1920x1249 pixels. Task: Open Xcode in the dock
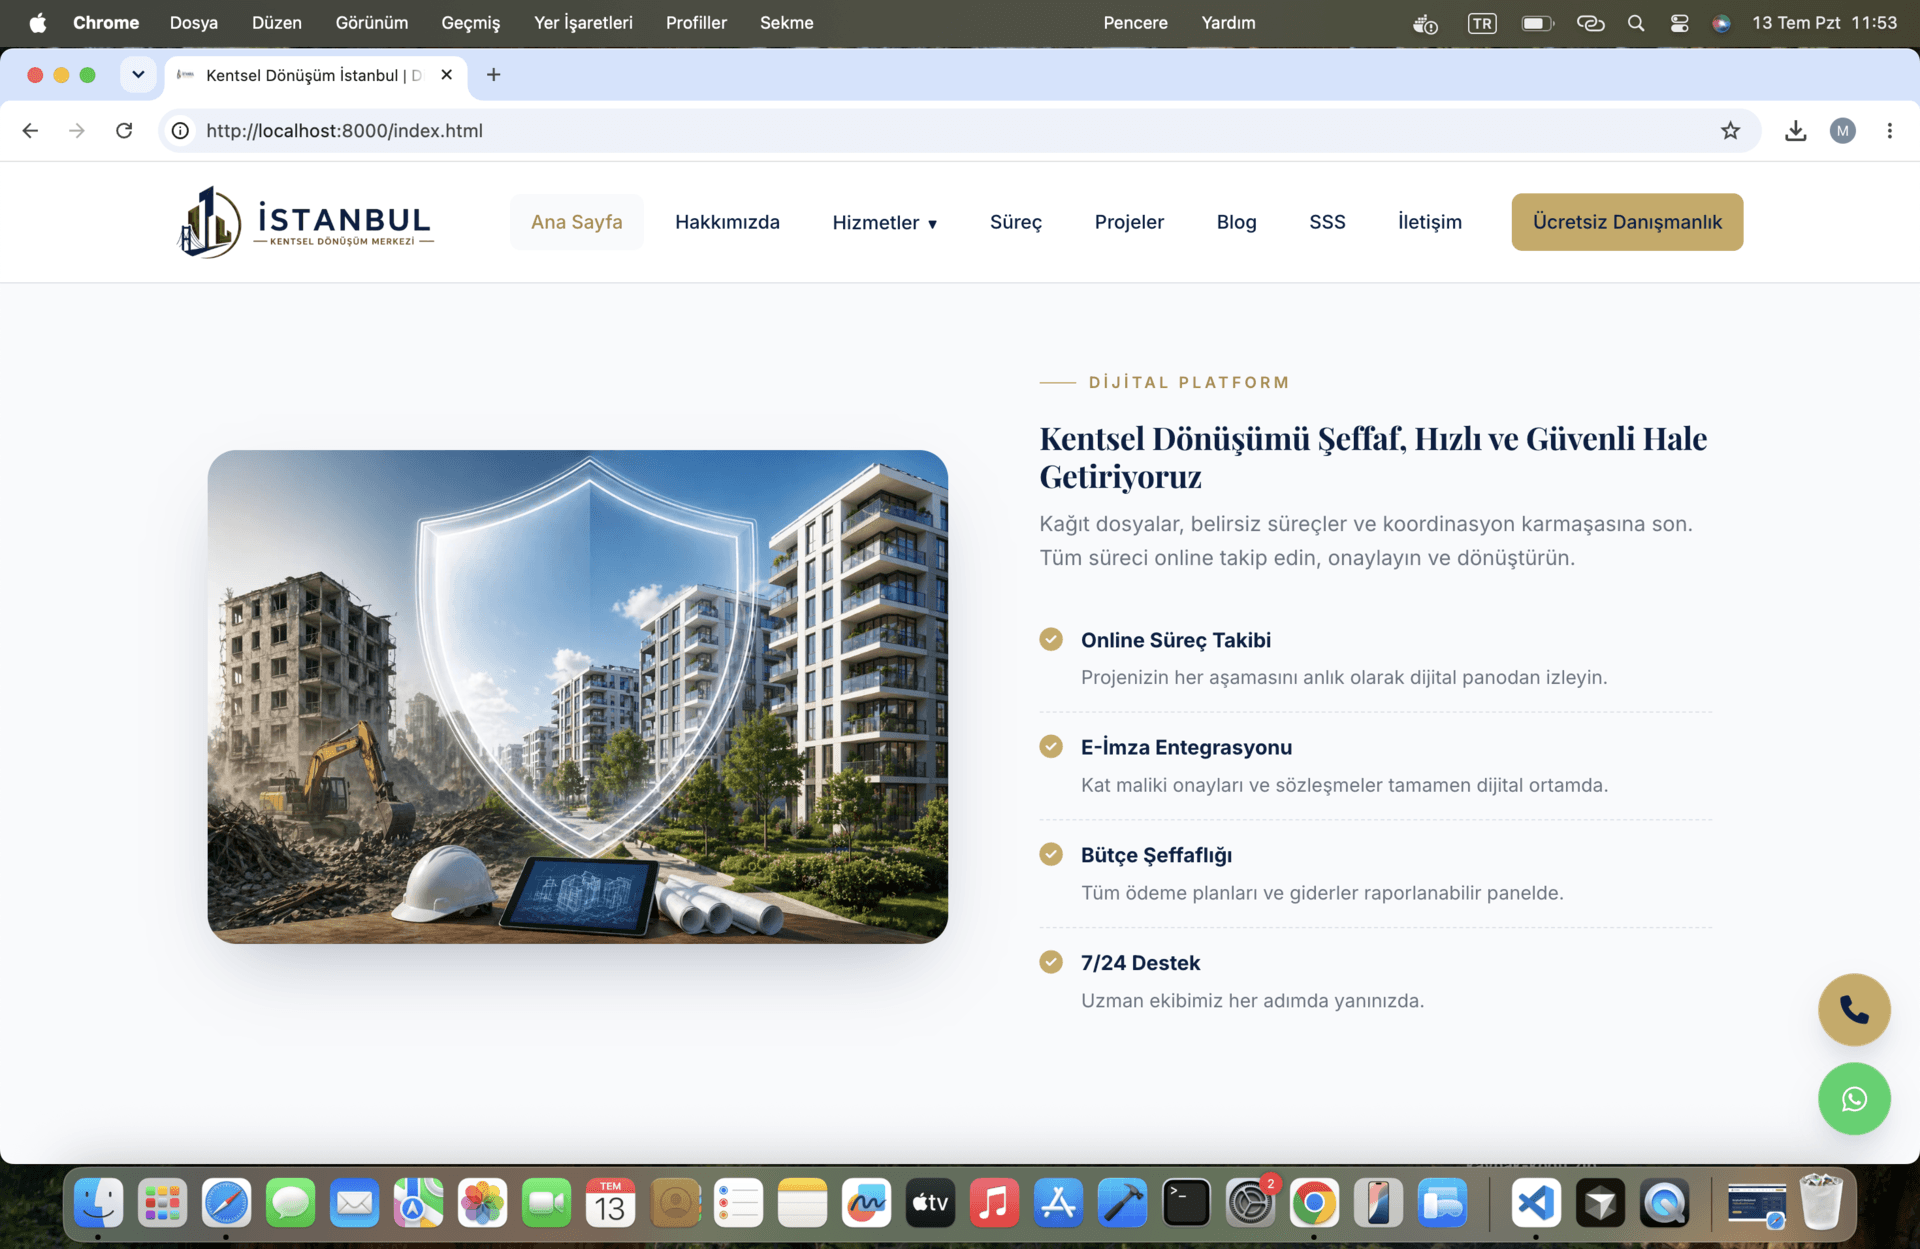[x=1122, y=1203]
